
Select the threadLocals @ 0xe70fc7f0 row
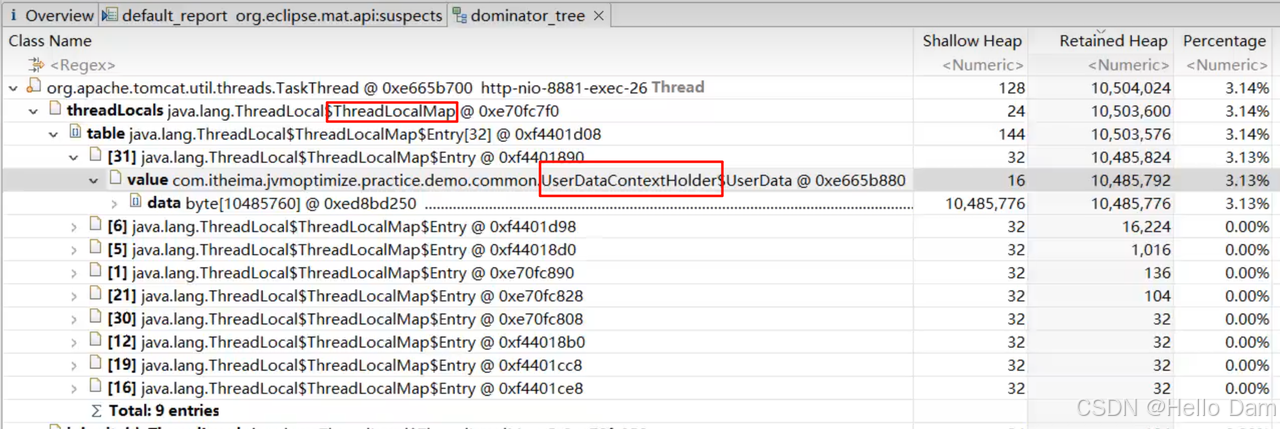pyautogui.click(x=640, y=111)
